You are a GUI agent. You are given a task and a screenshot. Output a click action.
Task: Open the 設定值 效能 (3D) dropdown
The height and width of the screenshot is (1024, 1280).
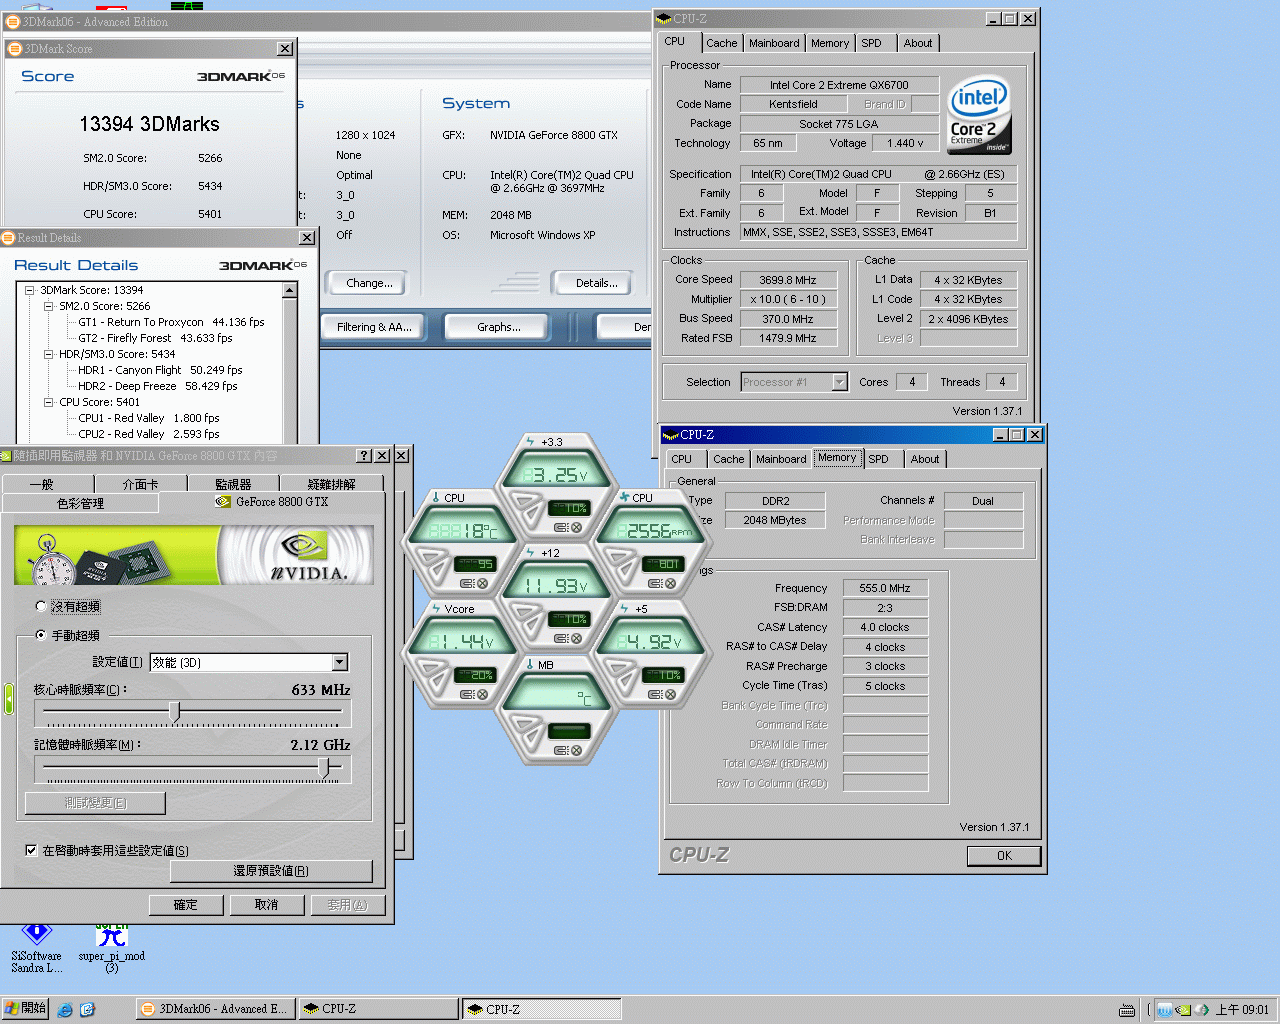pos(340,662)
